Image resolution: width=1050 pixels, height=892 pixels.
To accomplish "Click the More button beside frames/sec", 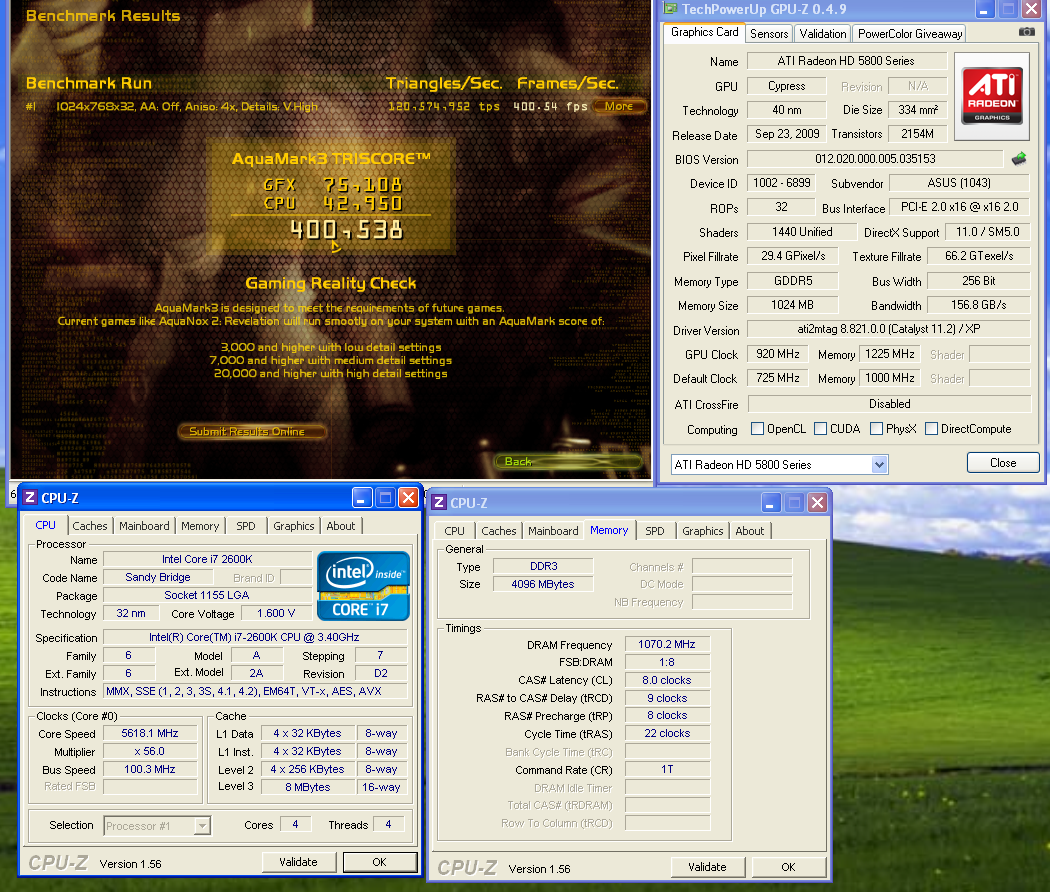I will pos(619,106).
